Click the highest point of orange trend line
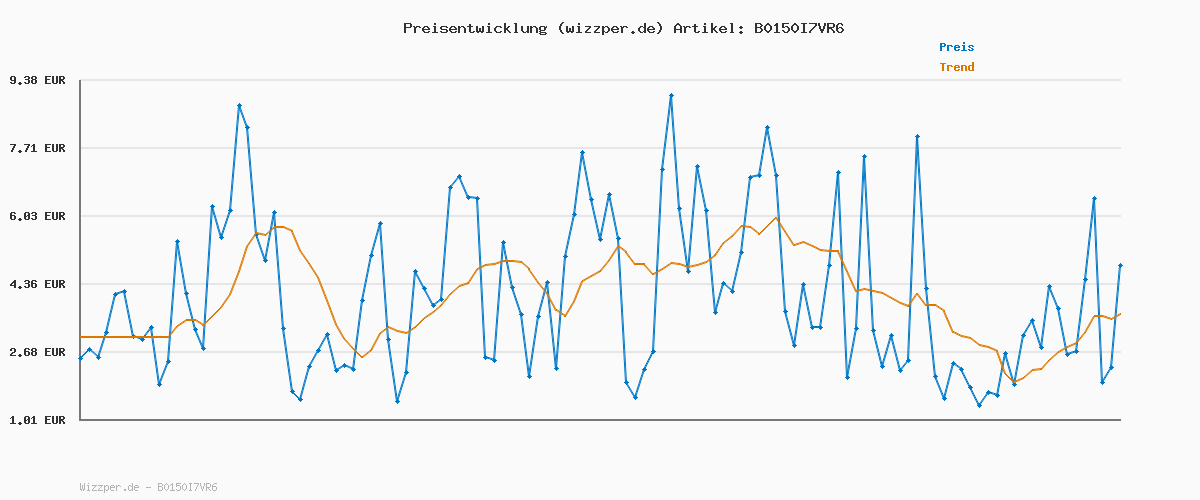 [x=775, y=218]
